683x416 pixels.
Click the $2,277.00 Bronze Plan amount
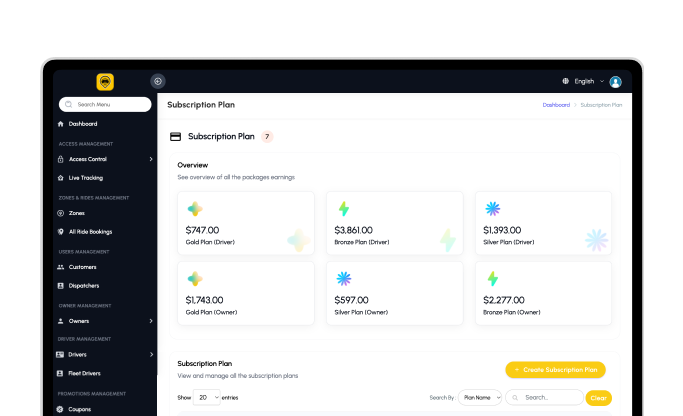(504, 300)
